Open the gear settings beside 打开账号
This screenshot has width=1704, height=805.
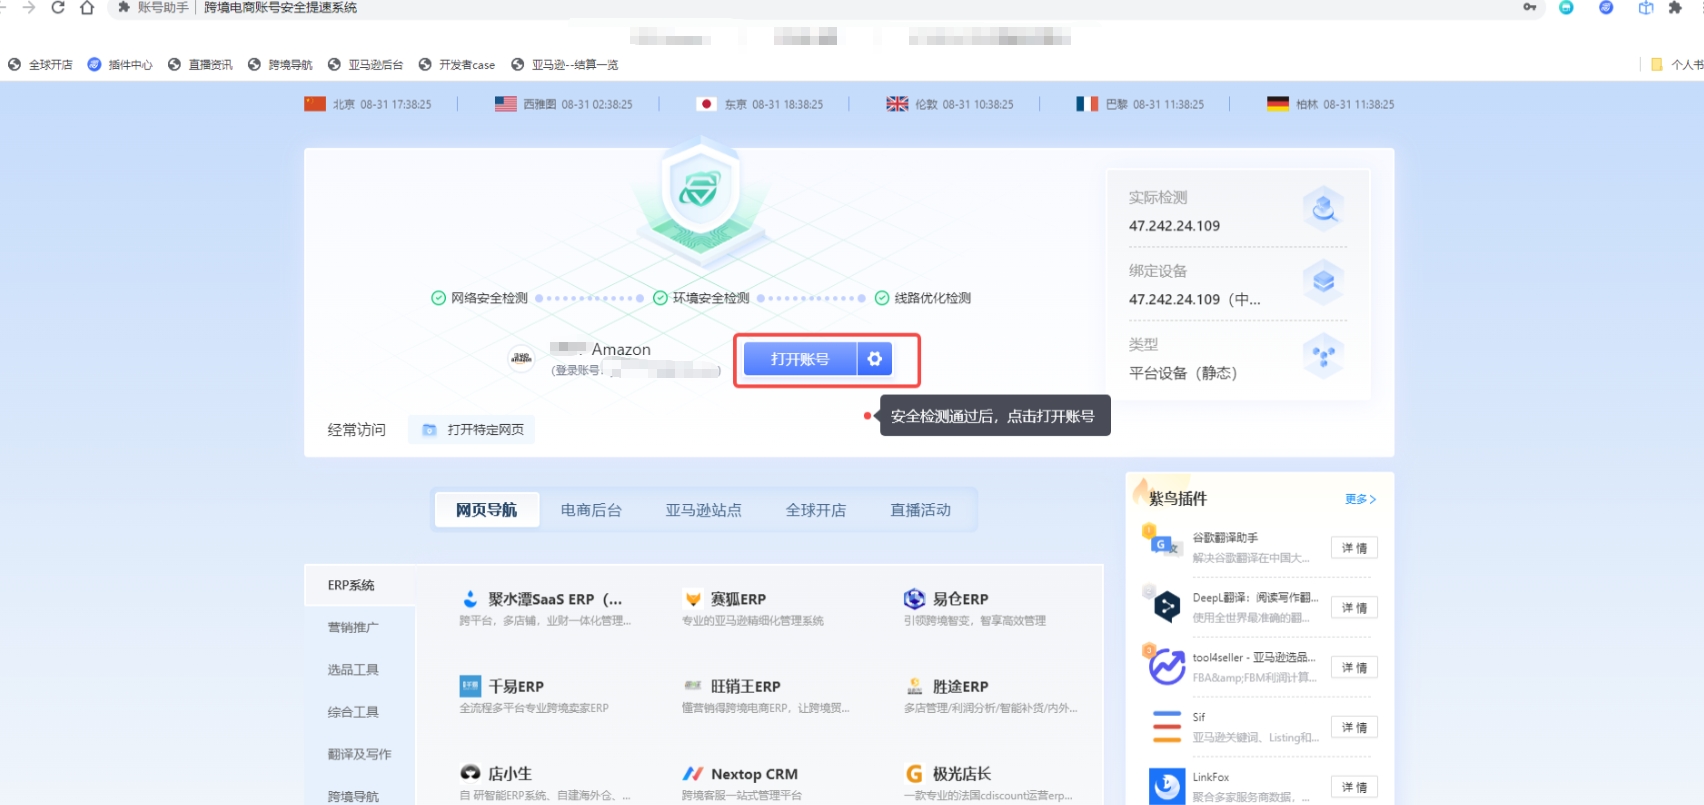pyautogui.click(x=875, y=359)
